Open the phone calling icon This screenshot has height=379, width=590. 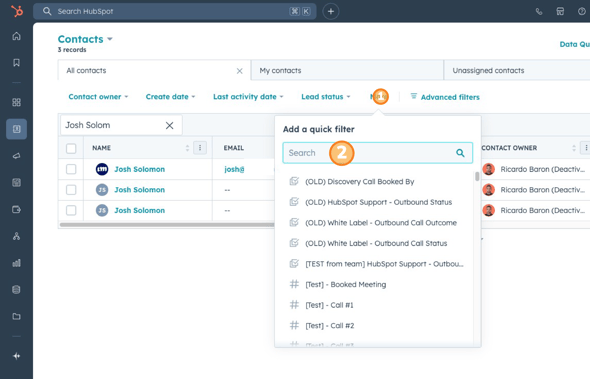(539, 12)
